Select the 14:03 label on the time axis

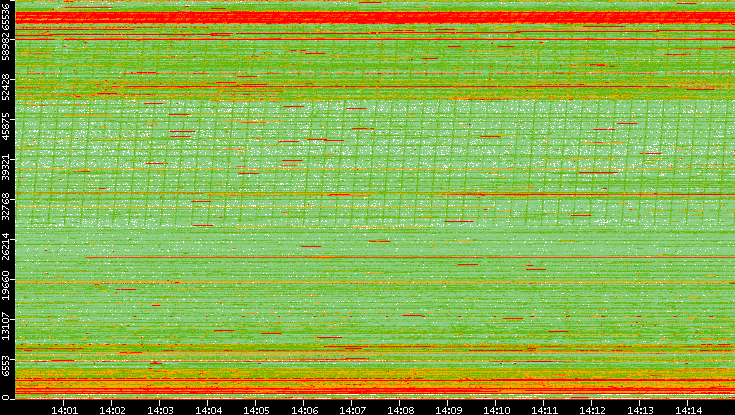click(160, 410)
